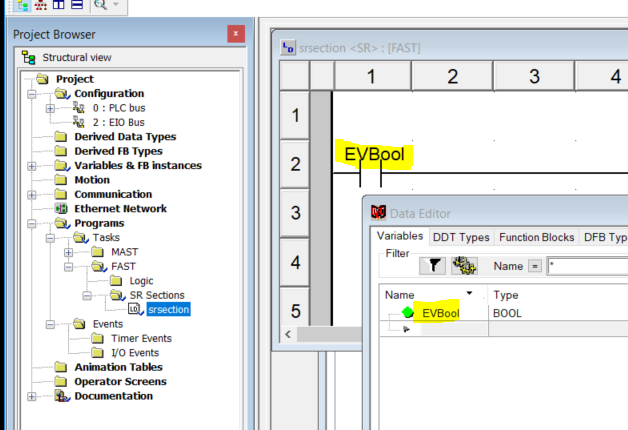628x430 pixels.
Task: Select column header 1 in ladder editor
Action: coord(372,76)
